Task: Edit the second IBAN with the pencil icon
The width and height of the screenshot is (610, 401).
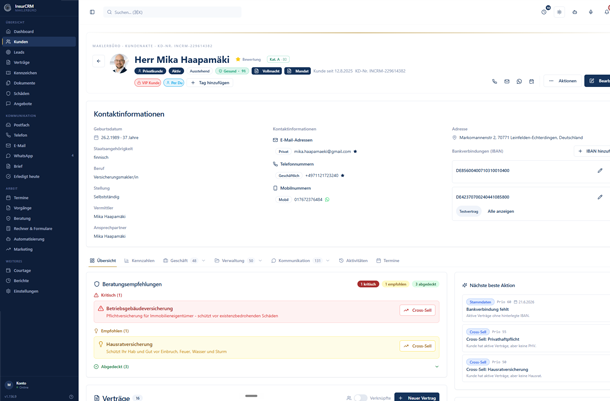Action: click(x=600, y=197)
